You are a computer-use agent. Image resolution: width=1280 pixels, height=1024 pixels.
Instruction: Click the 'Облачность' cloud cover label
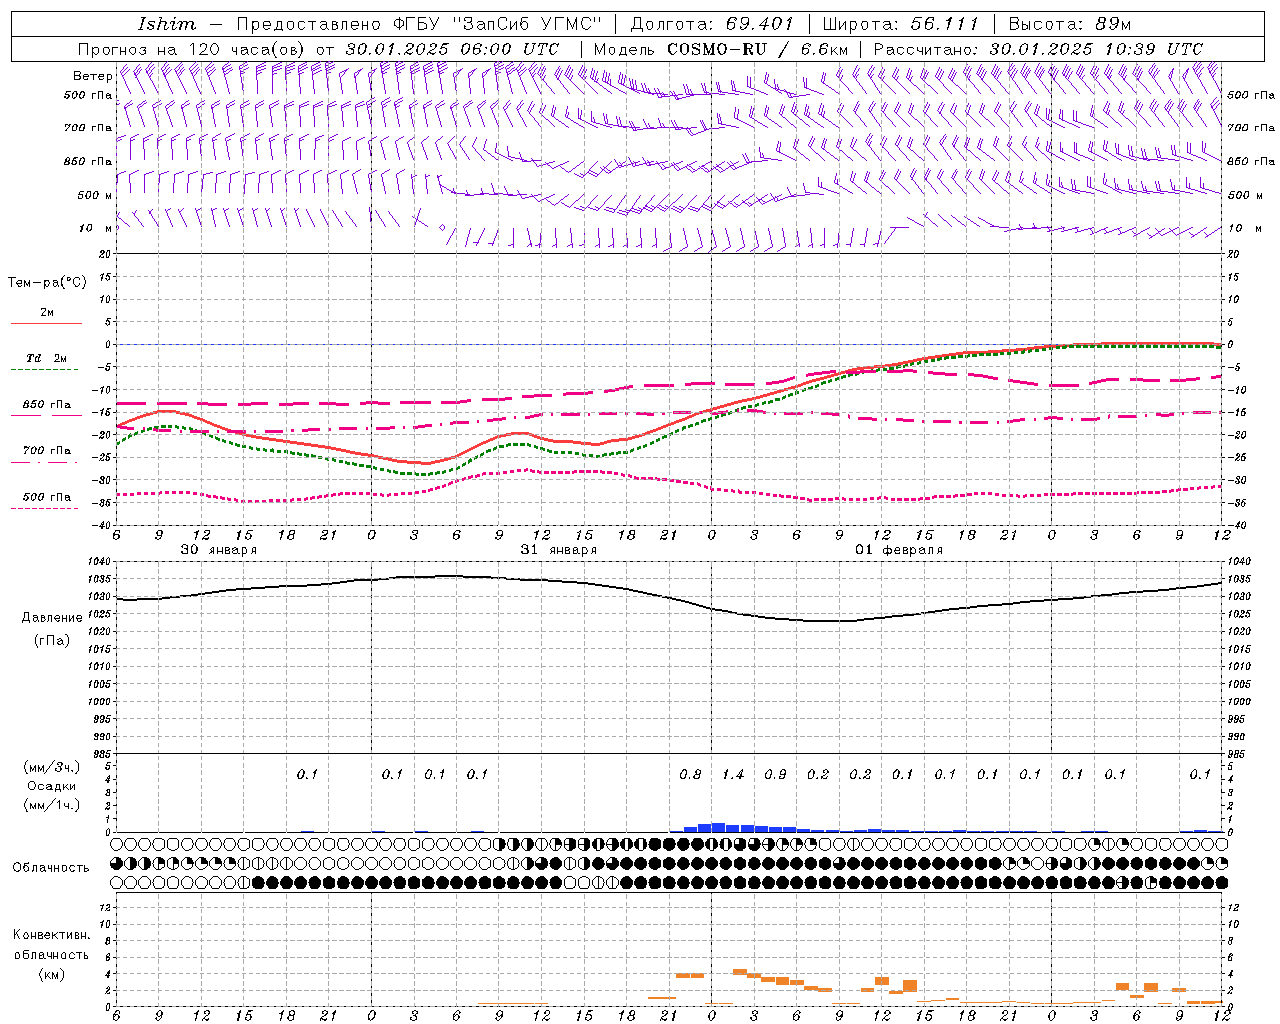[51, 868]
